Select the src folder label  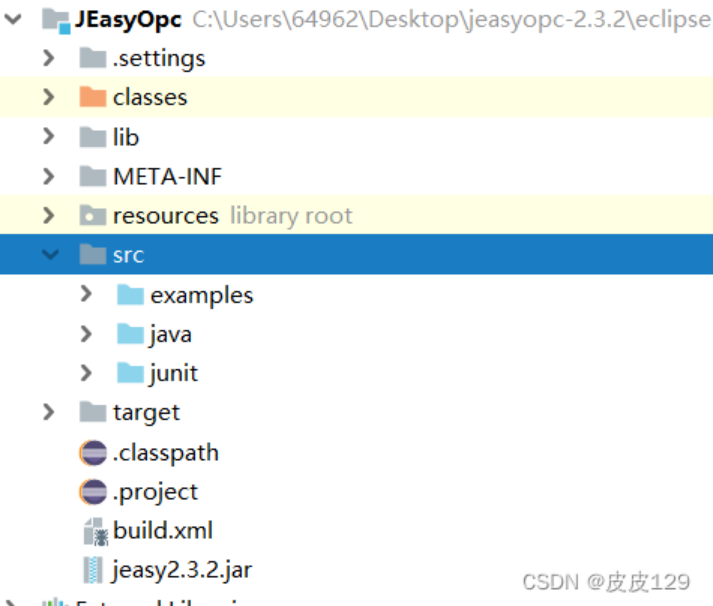129,255
